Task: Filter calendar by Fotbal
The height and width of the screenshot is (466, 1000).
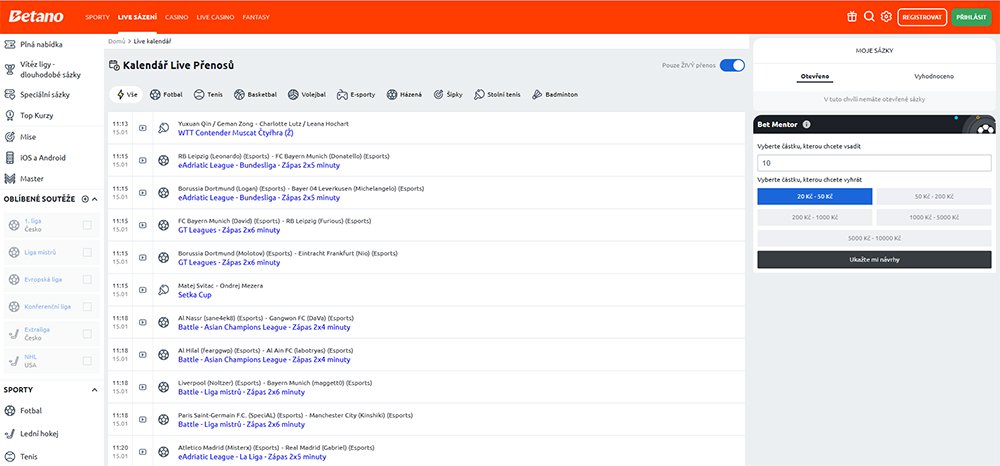Action: (166, 94)
